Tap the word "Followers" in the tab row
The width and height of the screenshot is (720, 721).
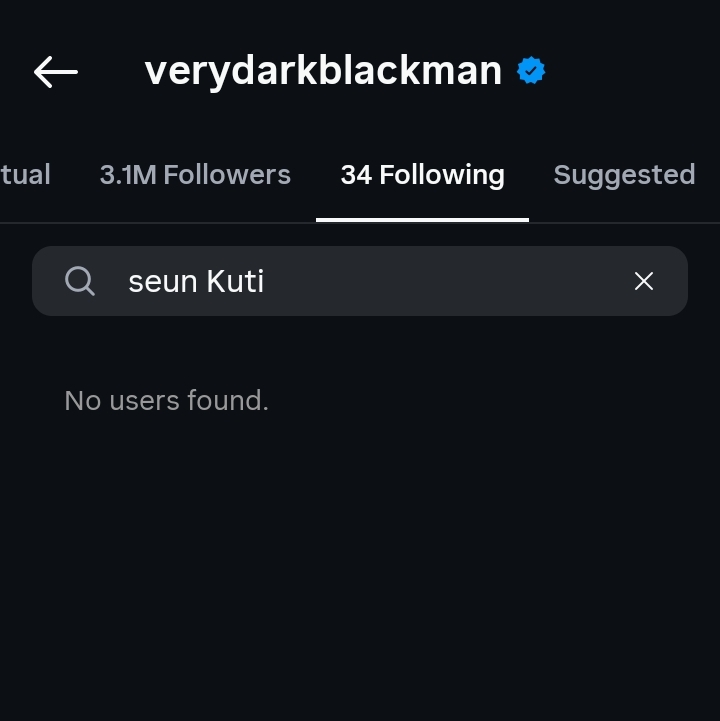pos(227,175)
